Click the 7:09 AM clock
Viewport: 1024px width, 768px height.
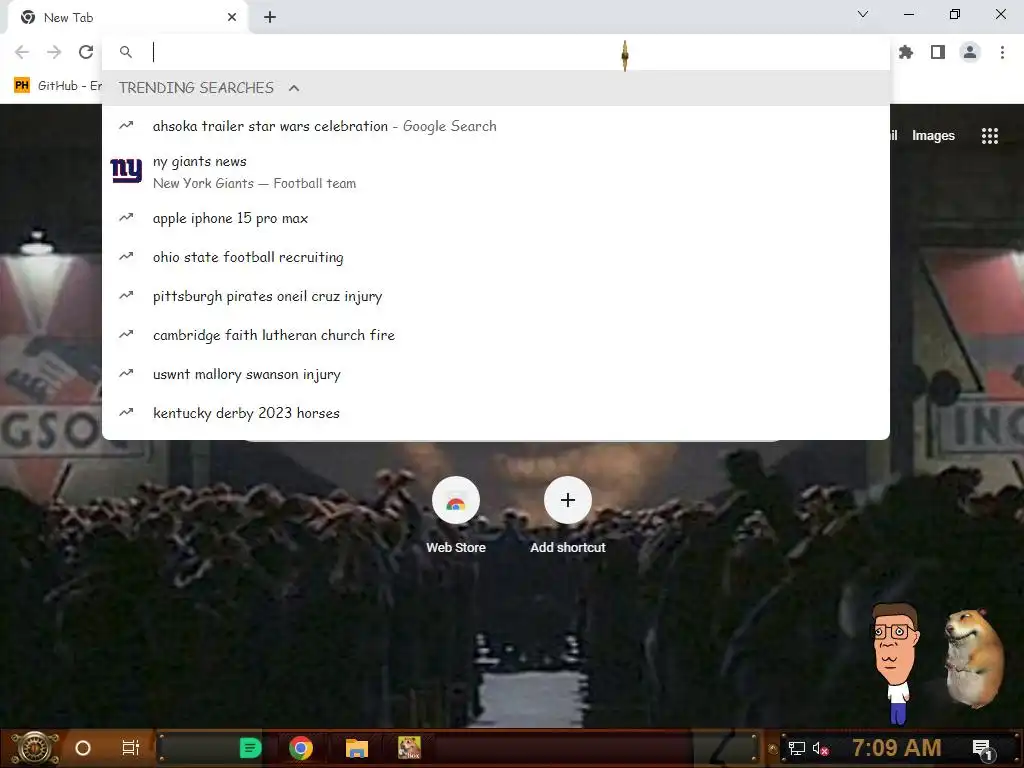click(897, 748)
